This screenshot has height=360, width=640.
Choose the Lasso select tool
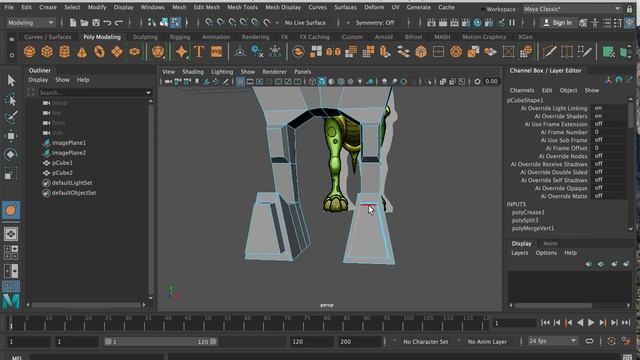[11, 99]
